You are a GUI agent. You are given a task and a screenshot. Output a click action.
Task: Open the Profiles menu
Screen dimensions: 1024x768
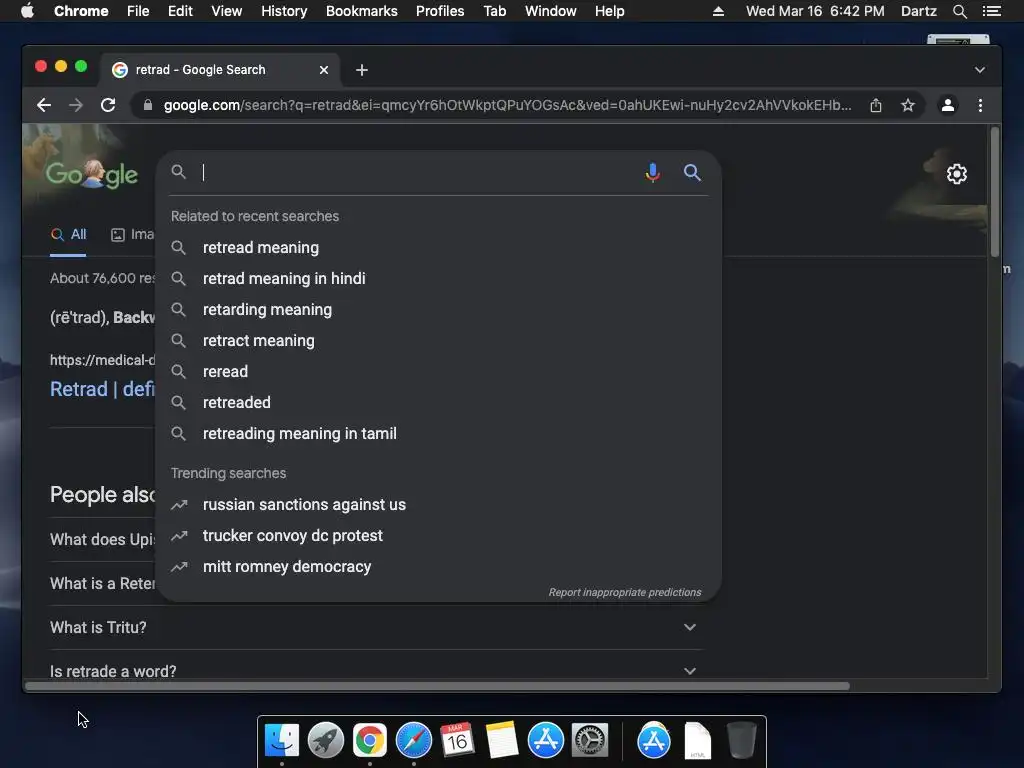[x=440, y=11]
